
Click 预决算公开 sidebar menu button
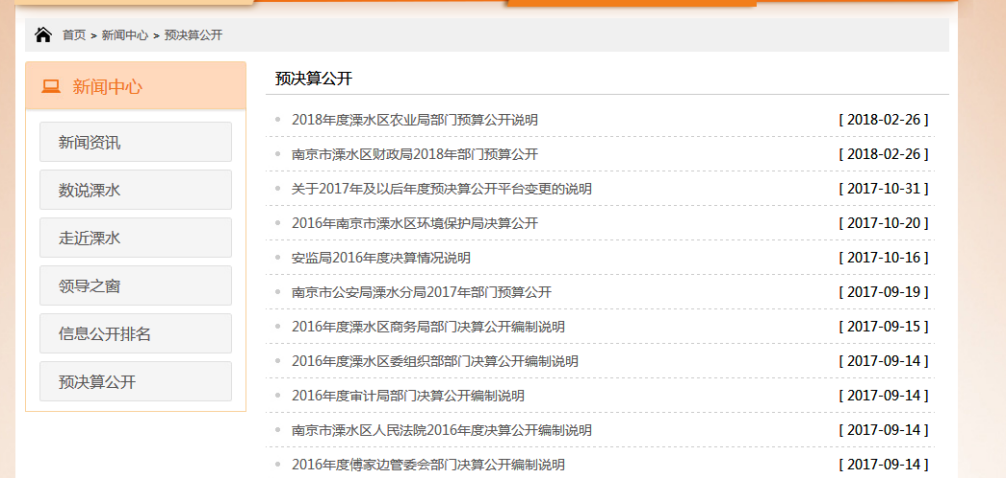tap(135, 382)
